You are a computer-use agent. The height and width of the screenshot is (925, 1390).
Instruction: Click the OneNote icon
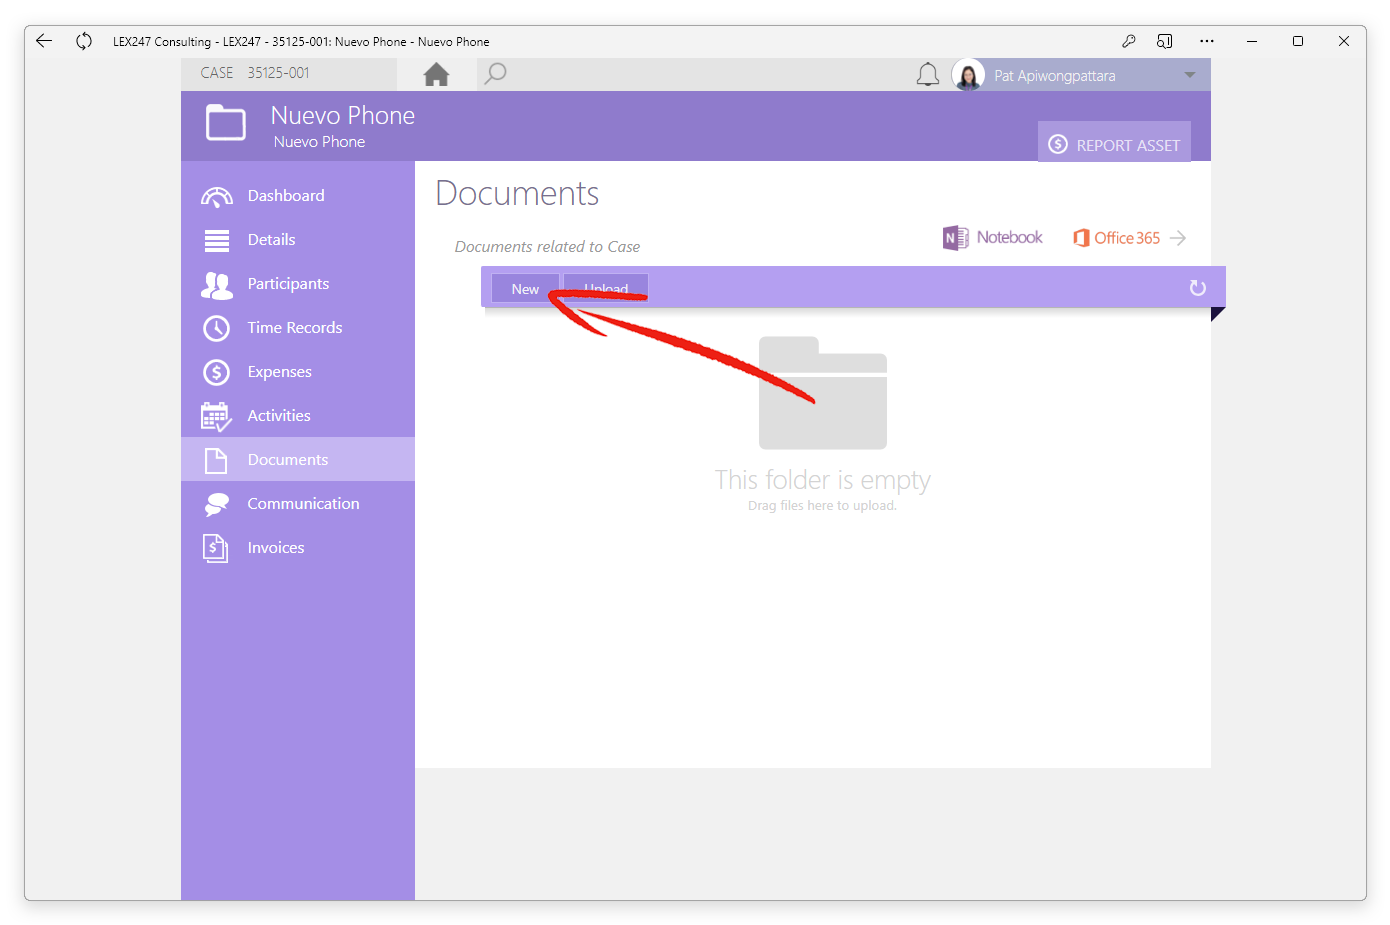click(x=955, y=237)
